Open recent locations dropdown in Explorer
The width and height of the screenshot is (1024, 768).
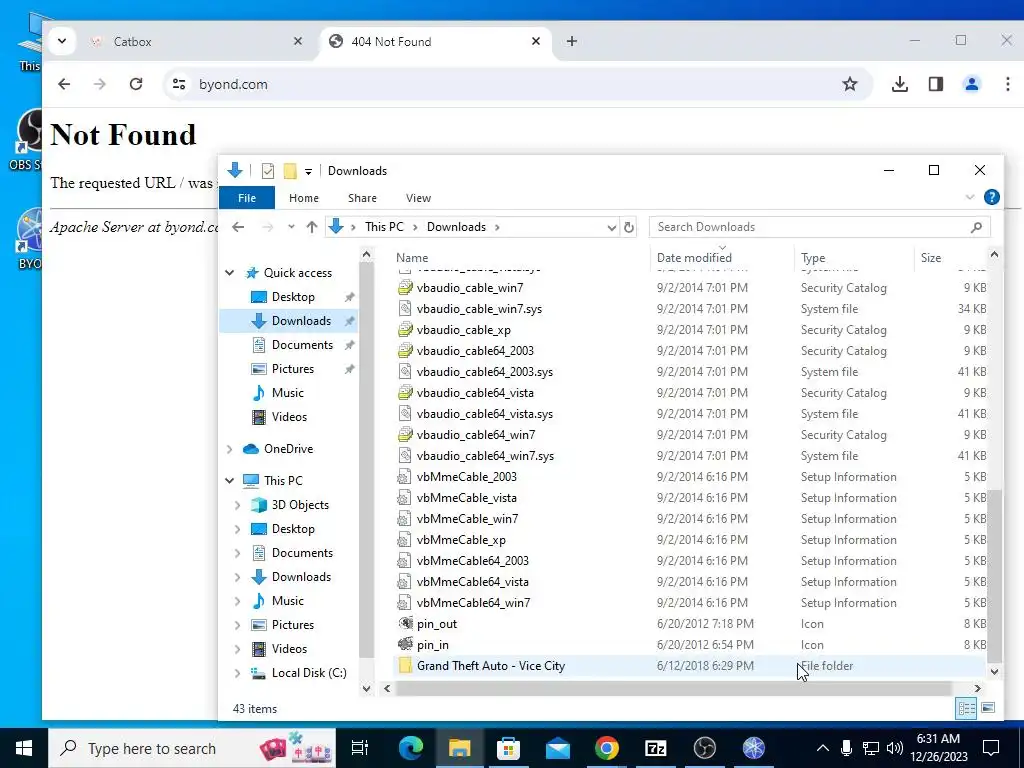[x=291, y=227]
